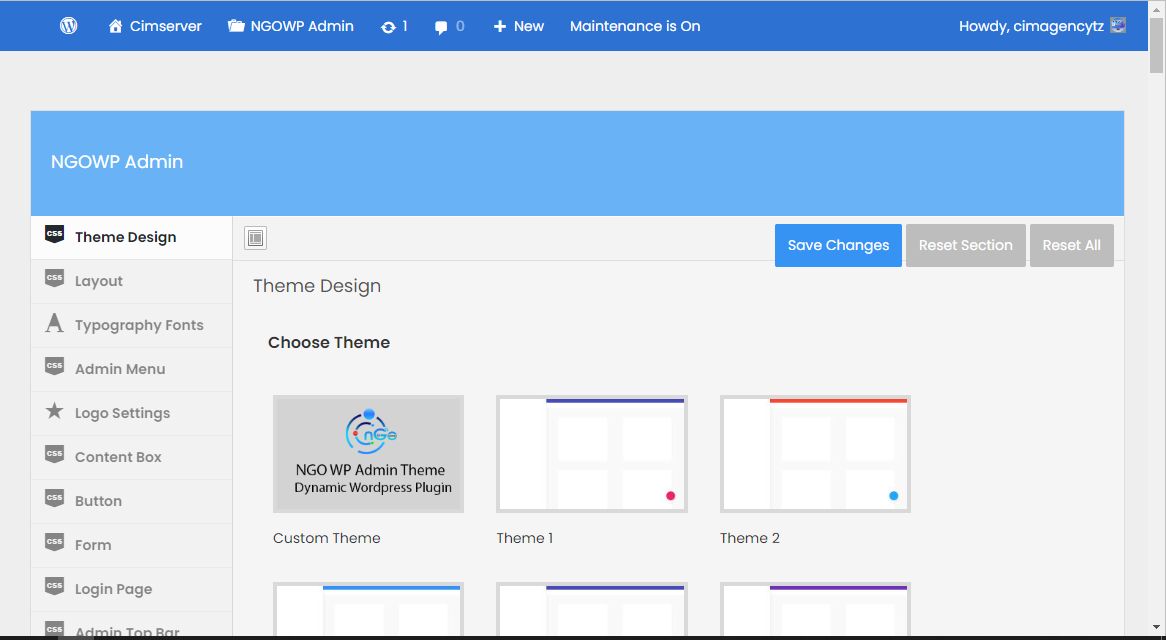Viewport: 1166px width, 640px height.
Task: Open the Content Box section
Action: [132, 457]
